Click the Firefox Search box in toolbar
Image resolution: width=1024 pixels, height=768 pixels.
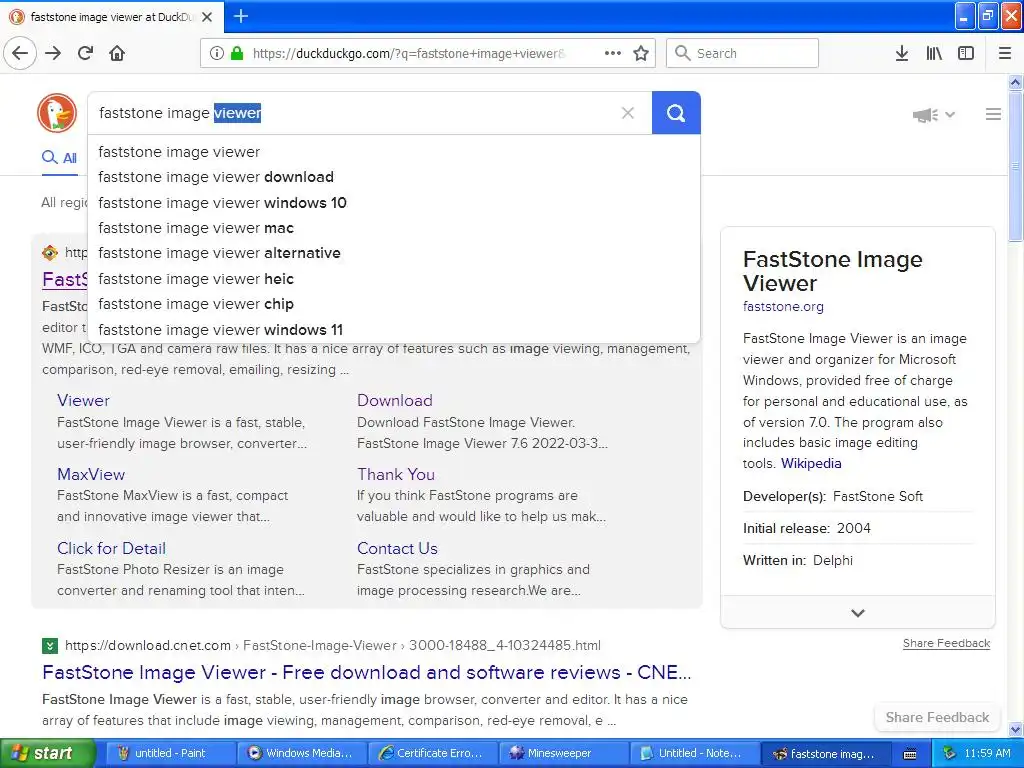coord(743,53)
